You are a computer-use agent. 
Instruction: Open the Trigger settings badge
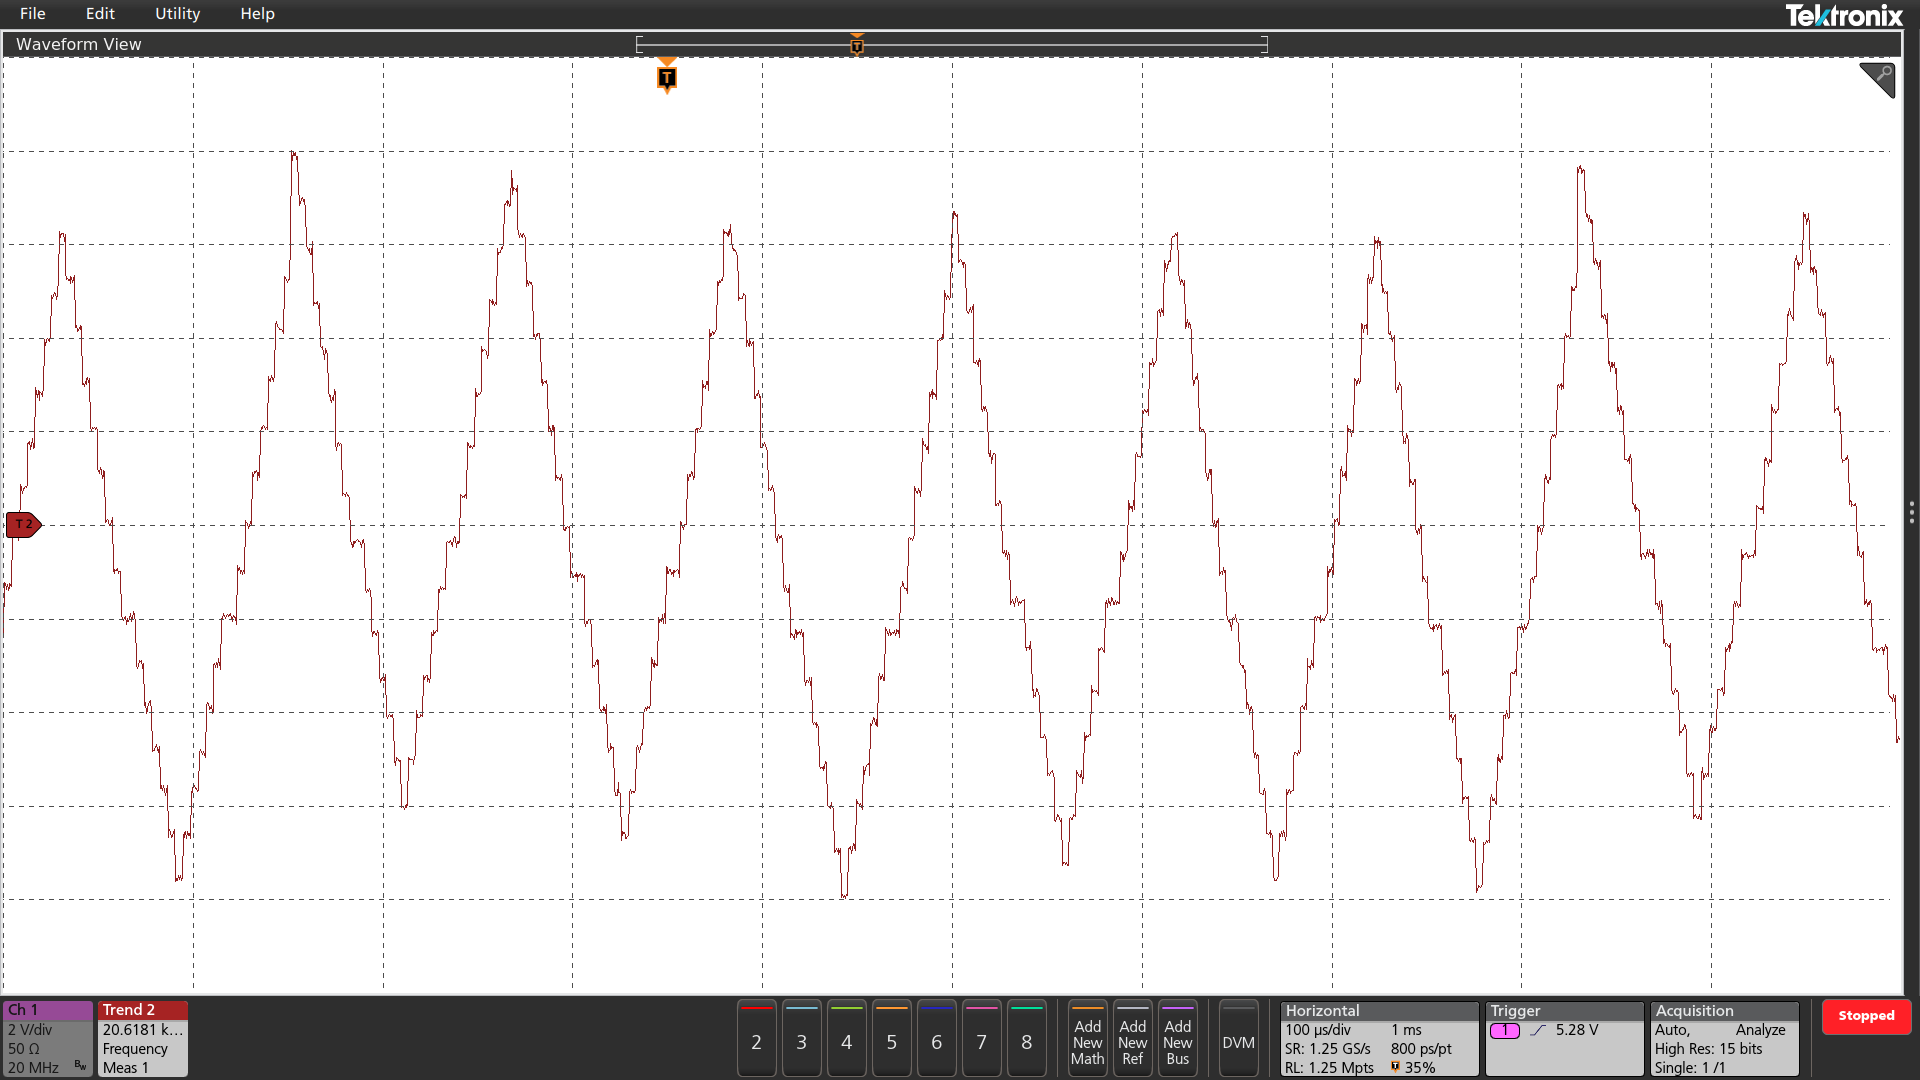click(1563, 1038)
